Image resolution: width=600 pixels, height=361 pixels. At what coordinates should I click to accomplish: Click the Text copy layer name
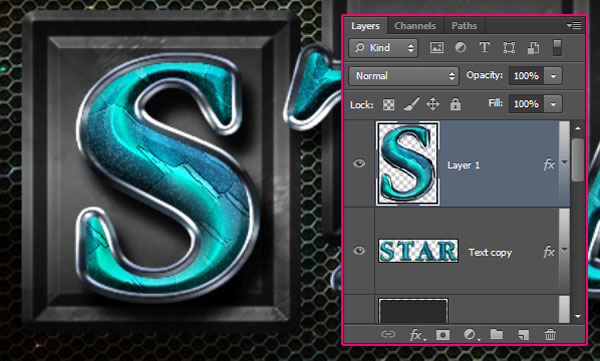coord(490,253)
